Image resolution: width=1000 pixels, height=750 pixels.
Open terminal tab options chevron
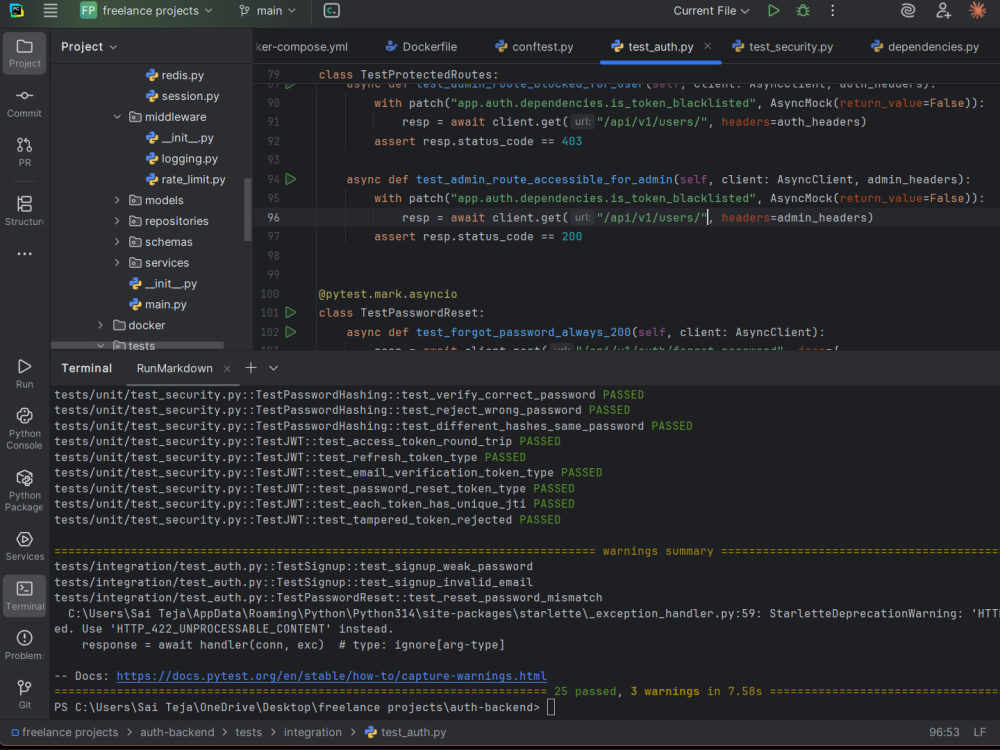[274, 368]
